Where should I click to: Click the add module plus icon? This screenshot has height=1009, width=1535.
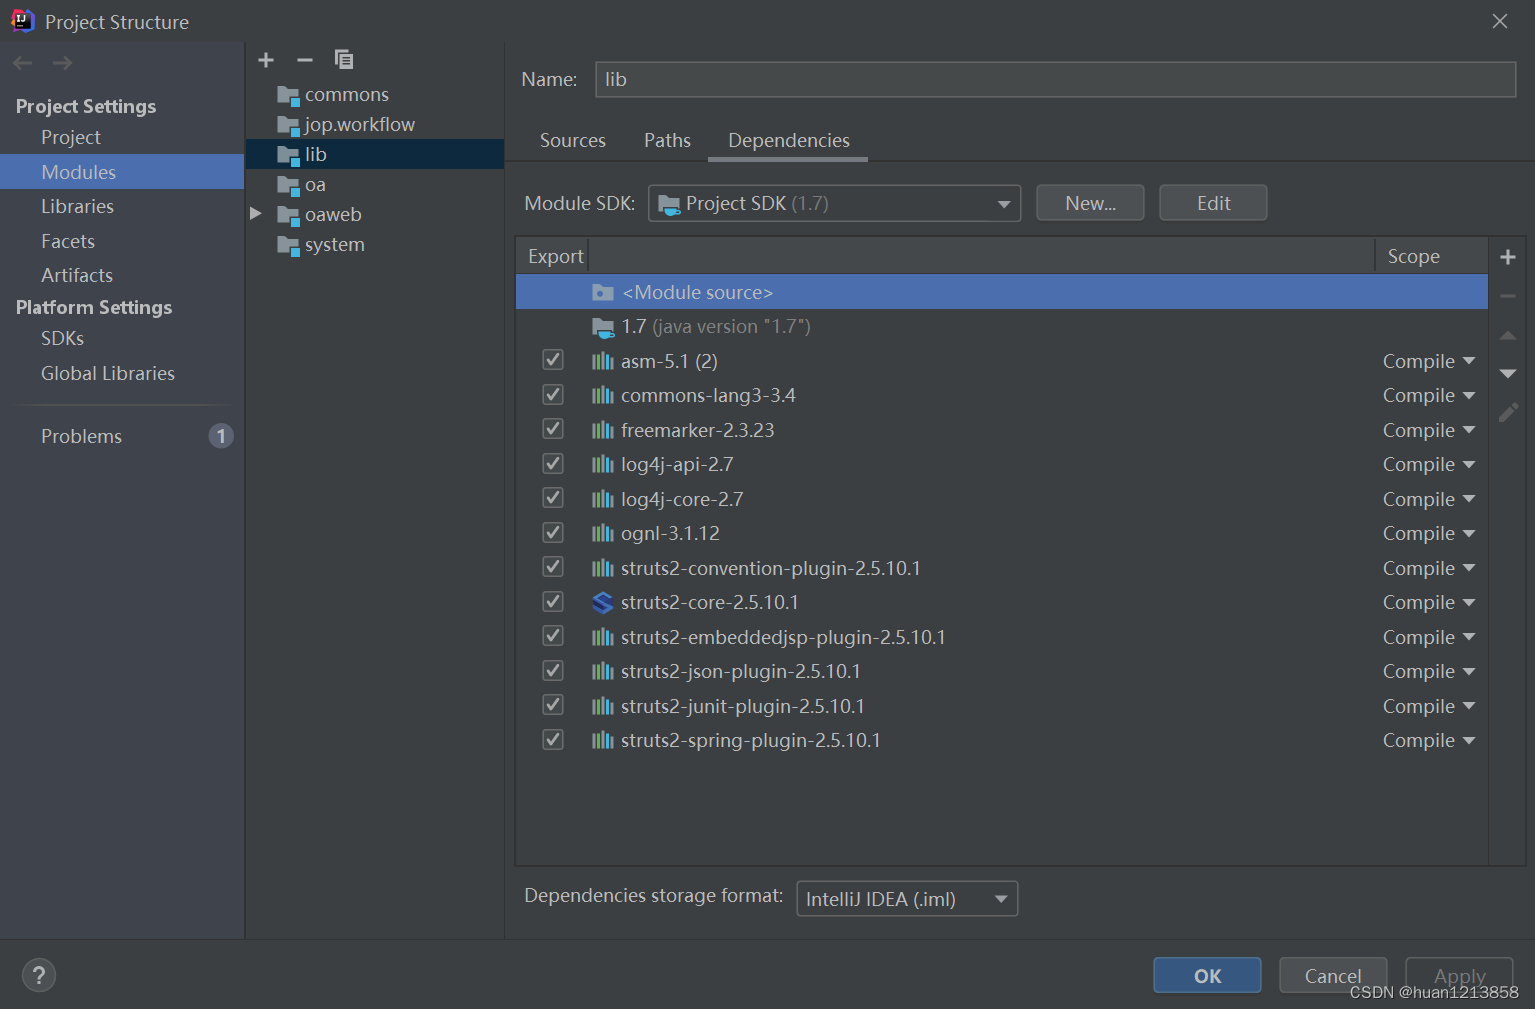click(266, 60)
